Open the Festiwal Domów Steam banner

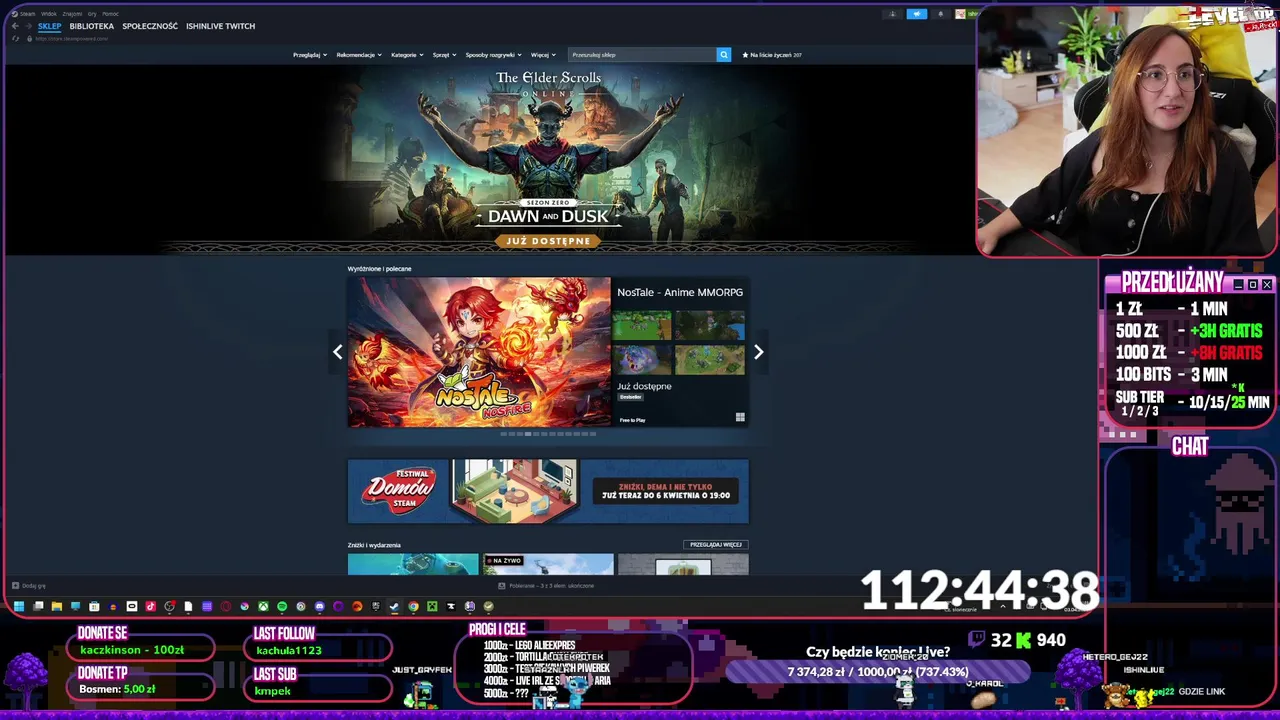pos(548,491)
